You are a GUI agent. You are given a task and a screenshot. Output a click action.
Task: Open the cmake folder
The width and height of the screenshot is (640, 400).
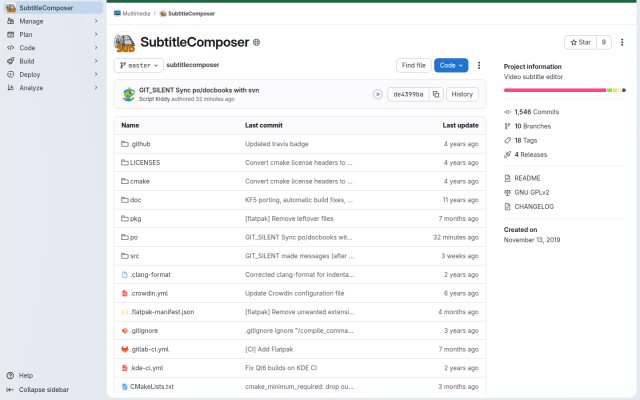click(140, 181)
